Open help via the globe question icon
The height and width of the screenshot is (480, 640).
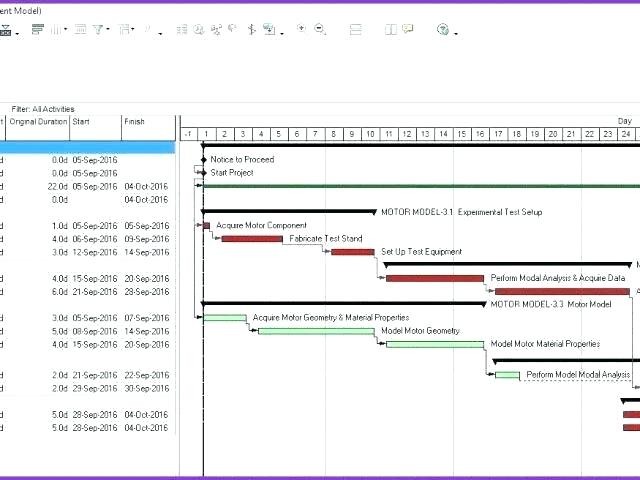[x=443, y=30]
